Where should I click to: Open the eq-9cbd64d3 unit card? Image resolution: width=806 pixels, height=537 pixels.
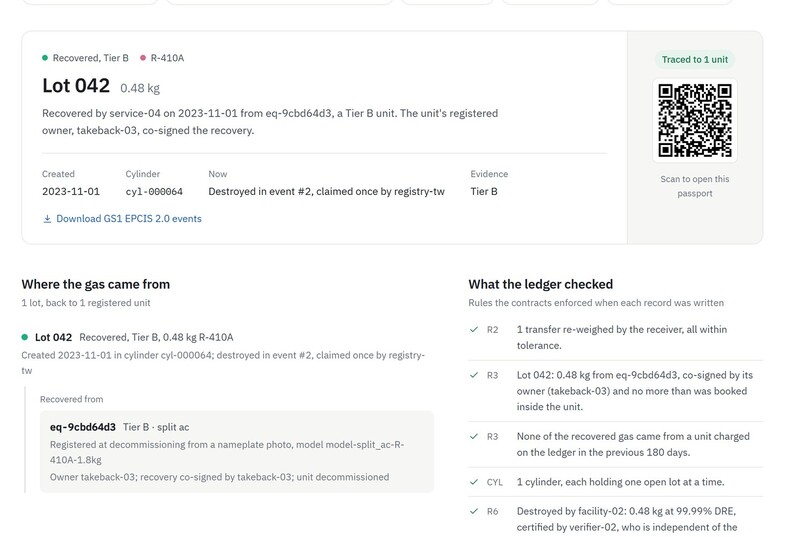(237, 452)
